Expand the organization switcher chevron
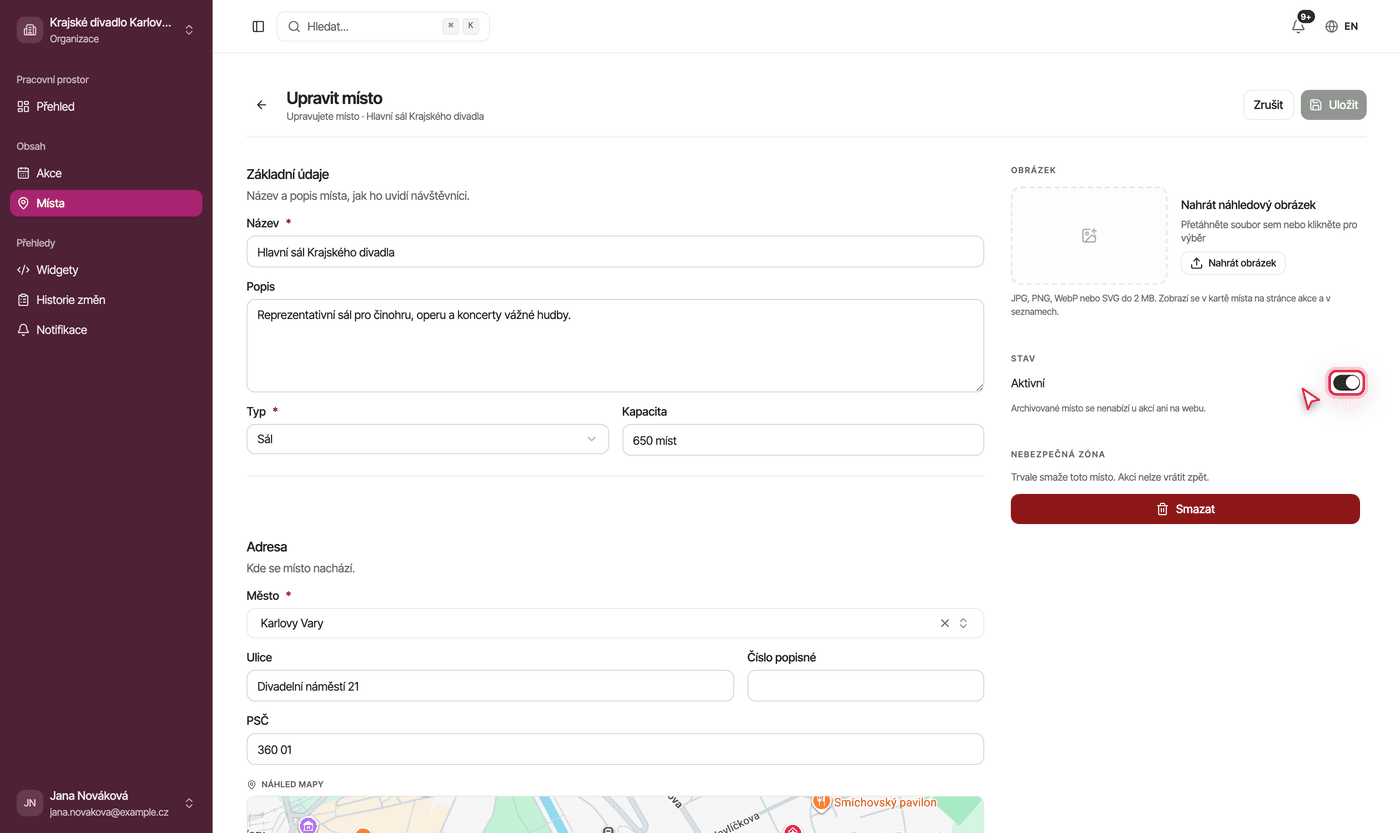Image resolution: width=1400 pixels, height=833 pixels. pos(189,30)
